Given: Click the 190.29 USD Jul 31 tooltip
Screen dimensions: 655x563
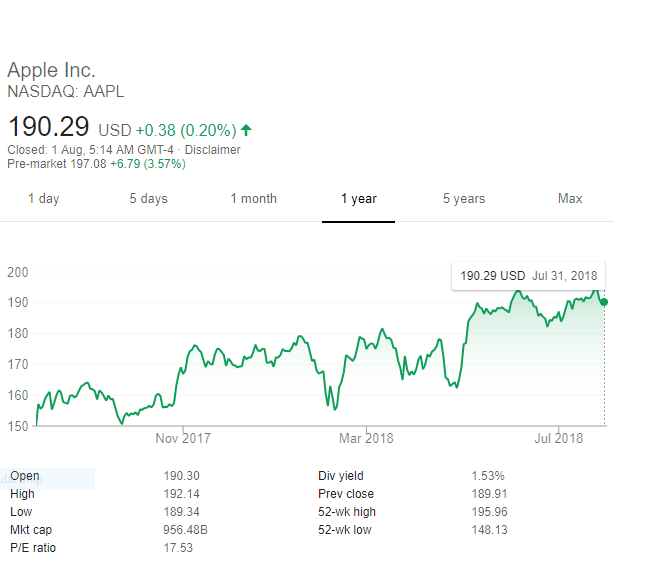Looking at the screenshot, I should click(x=528, y=276).
